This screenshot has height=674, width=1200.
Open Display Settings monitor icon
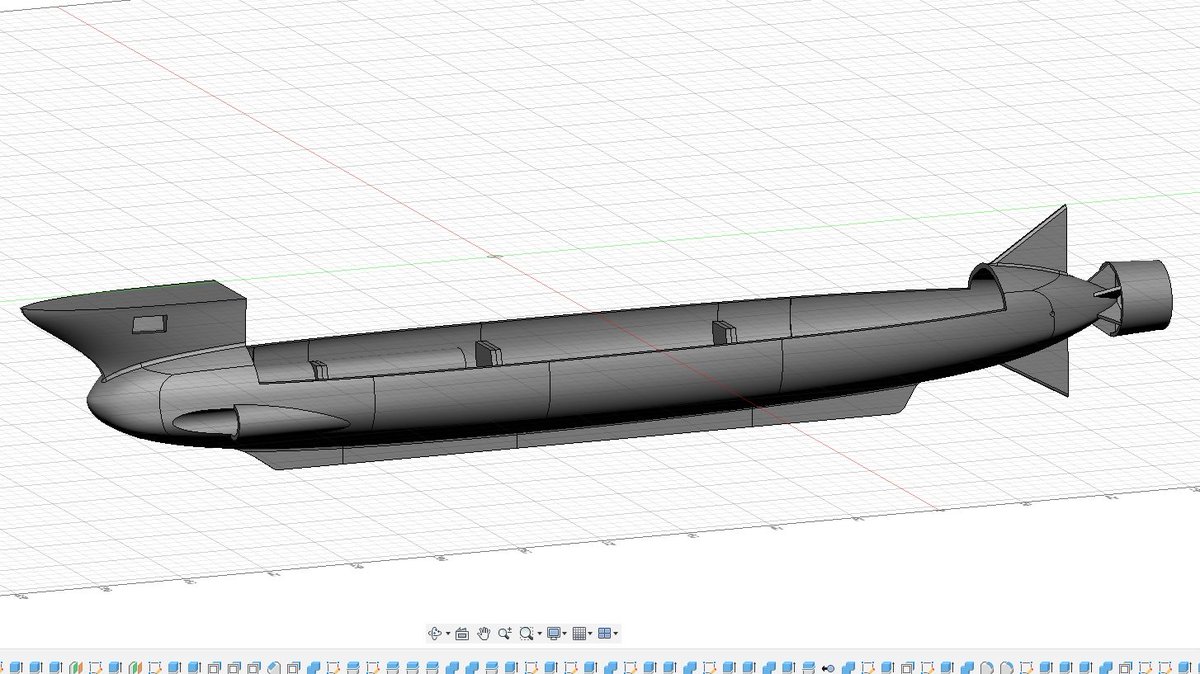[x=554, y=633]
